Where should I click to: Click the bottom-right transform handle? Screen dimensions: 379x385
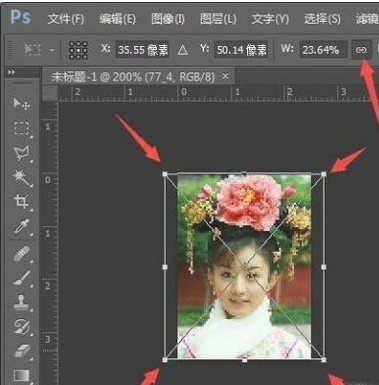point(324,360)
